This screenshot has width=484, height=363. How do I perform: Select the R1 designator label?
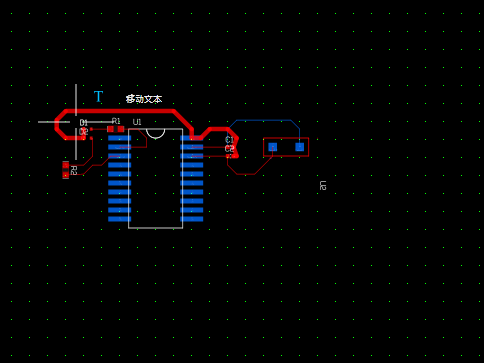tap(116, 121)
